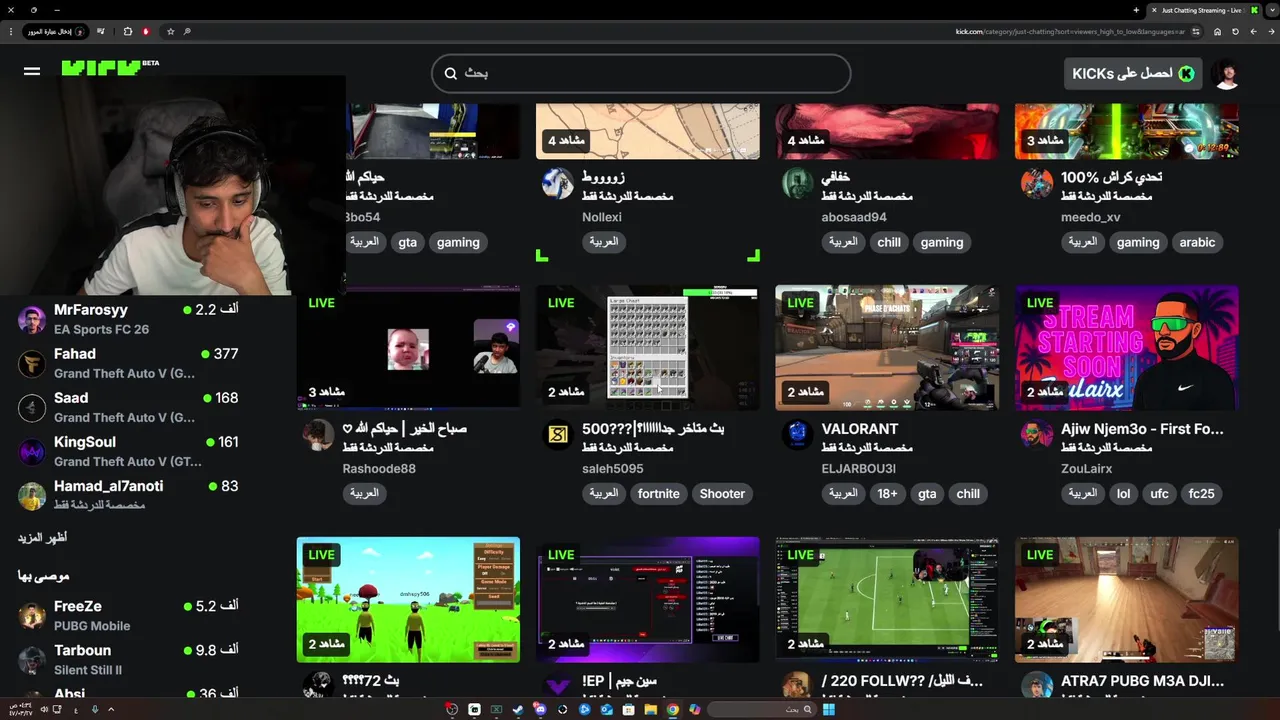Screen dimensions: 1280x720
Task: Open ZouLairx Stream Starting Soon thumbnail
Action: click(x=1127, y=348)
